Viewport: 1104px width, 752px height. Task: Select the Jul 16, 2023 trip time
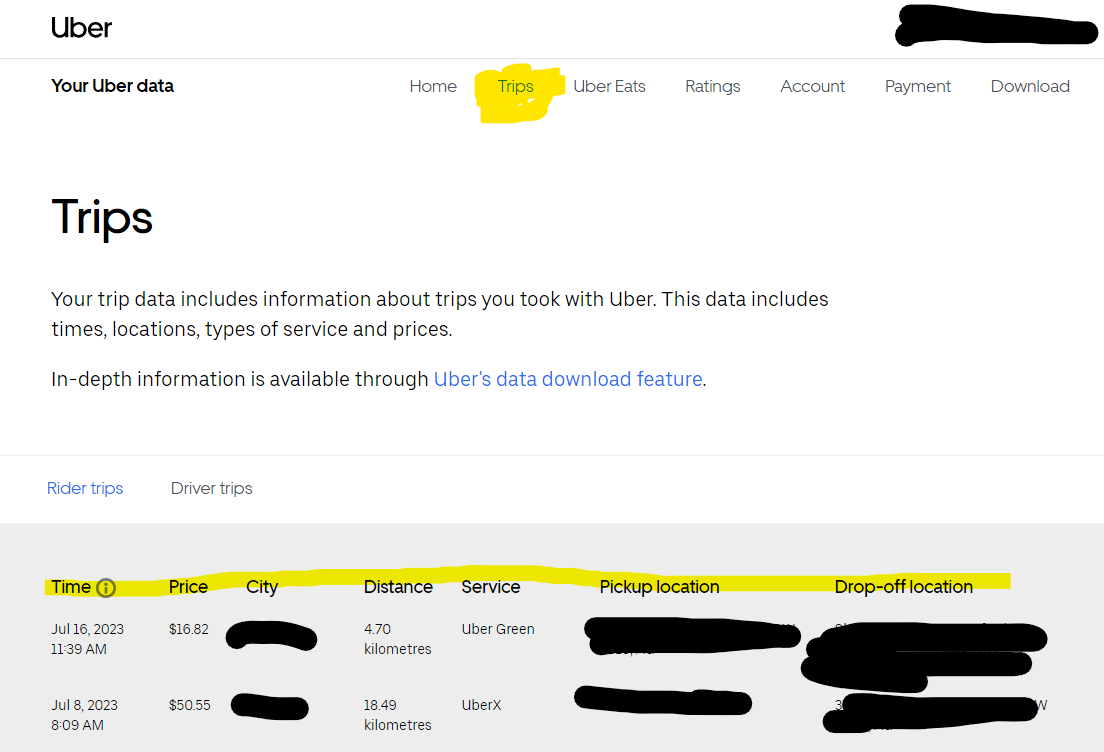point(87,639)
